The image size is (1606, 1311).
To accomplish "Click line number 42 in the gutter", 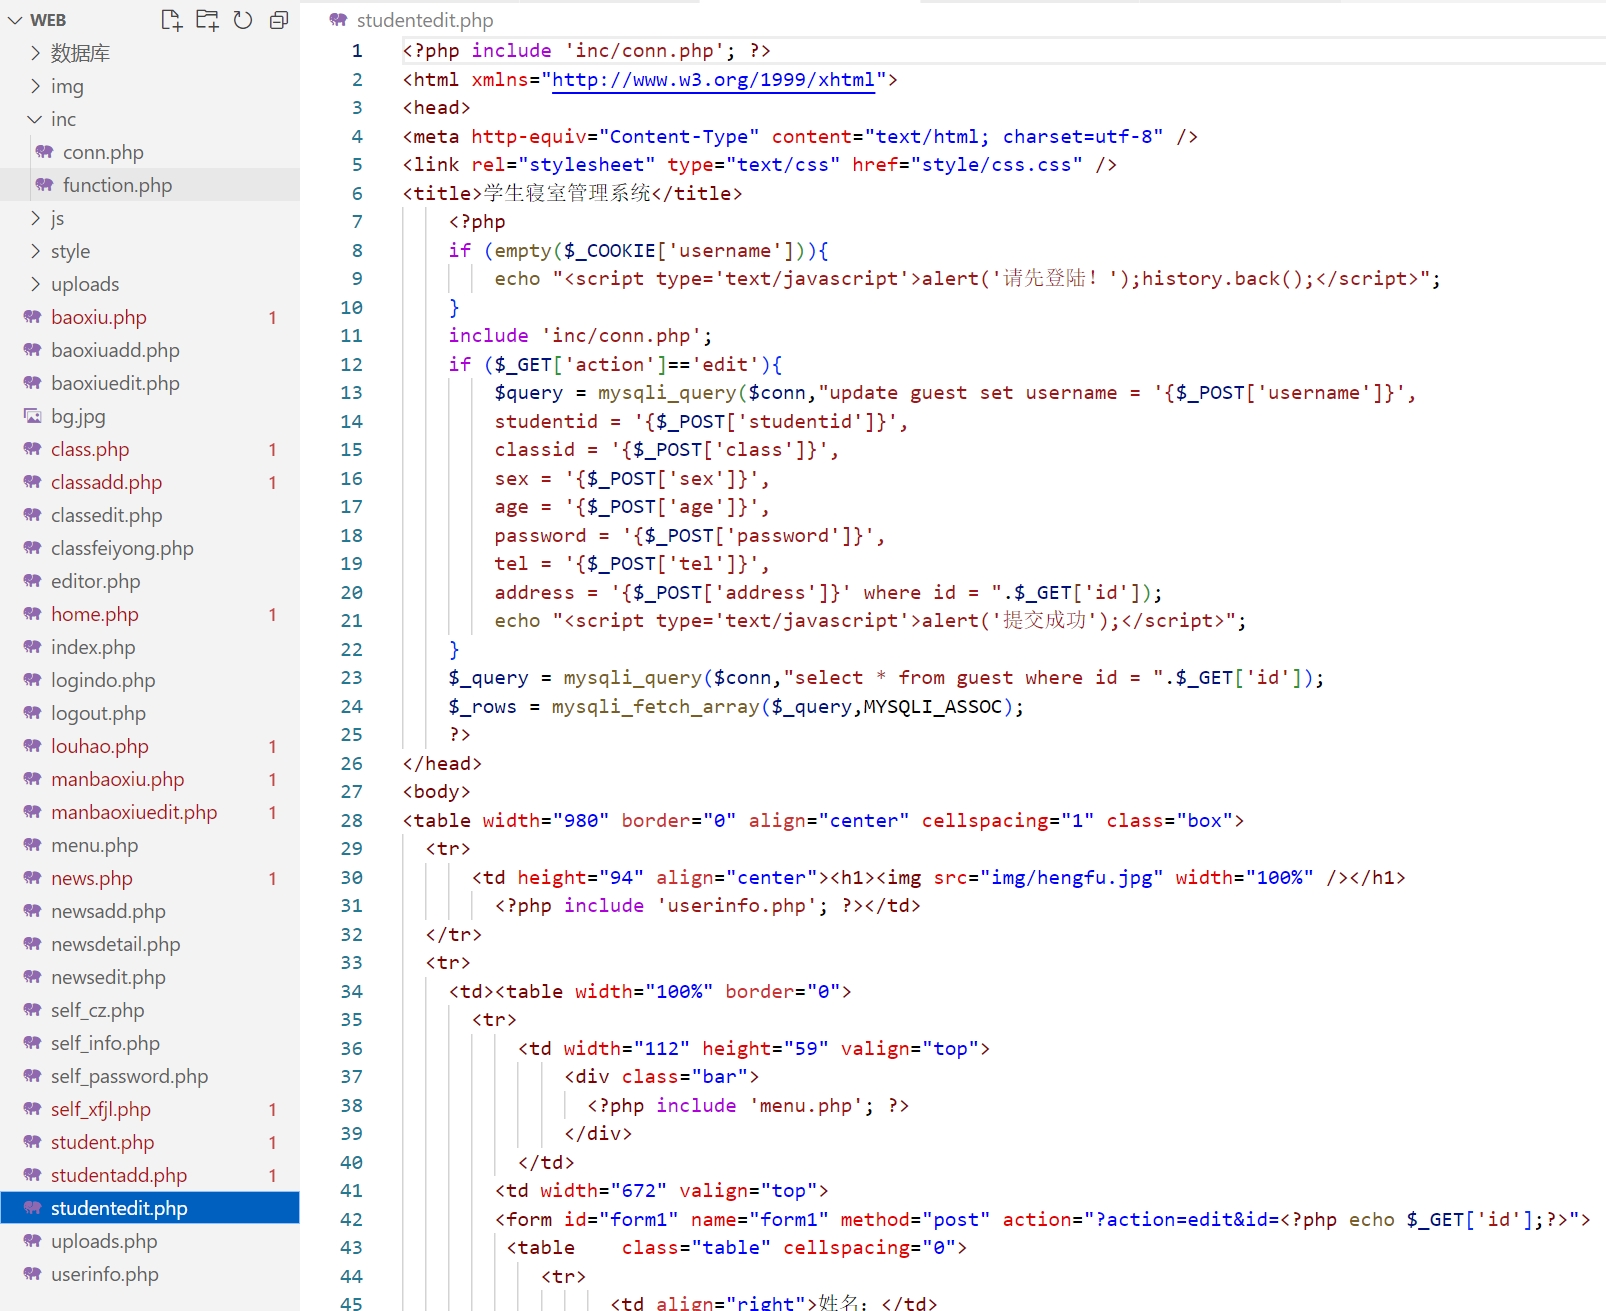I will point(351,1220).
